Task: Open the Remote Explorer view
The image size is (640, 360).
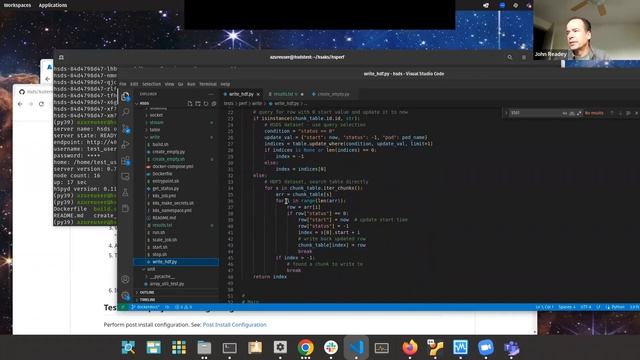Action: point(126,176)
